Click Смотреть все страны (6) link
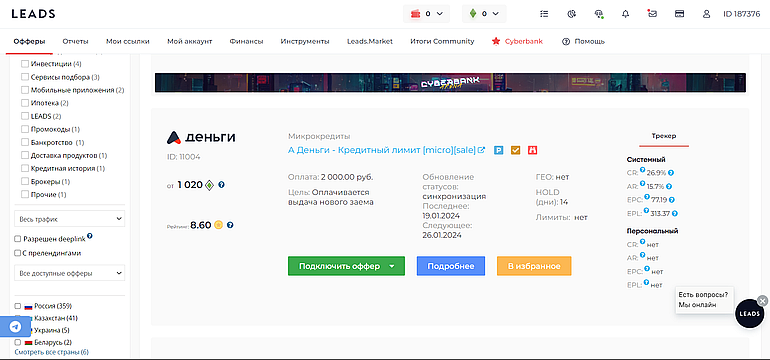The image size is (770, 360). point(52,352)
